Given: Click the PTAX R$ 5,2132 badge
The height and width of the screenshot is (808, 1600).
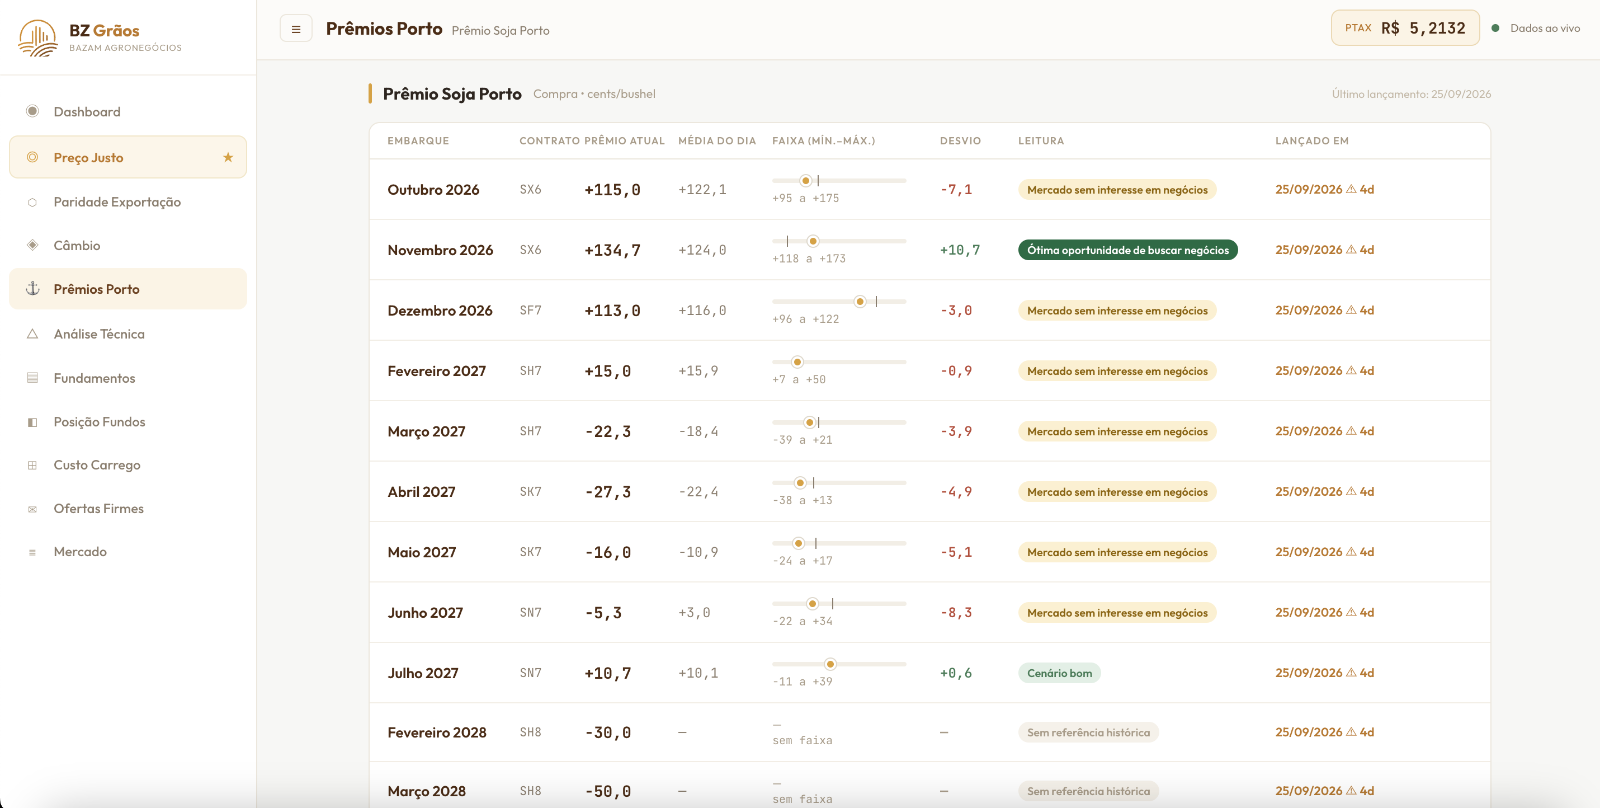Looking at the screenshot, I should [x=1405, y=28].
